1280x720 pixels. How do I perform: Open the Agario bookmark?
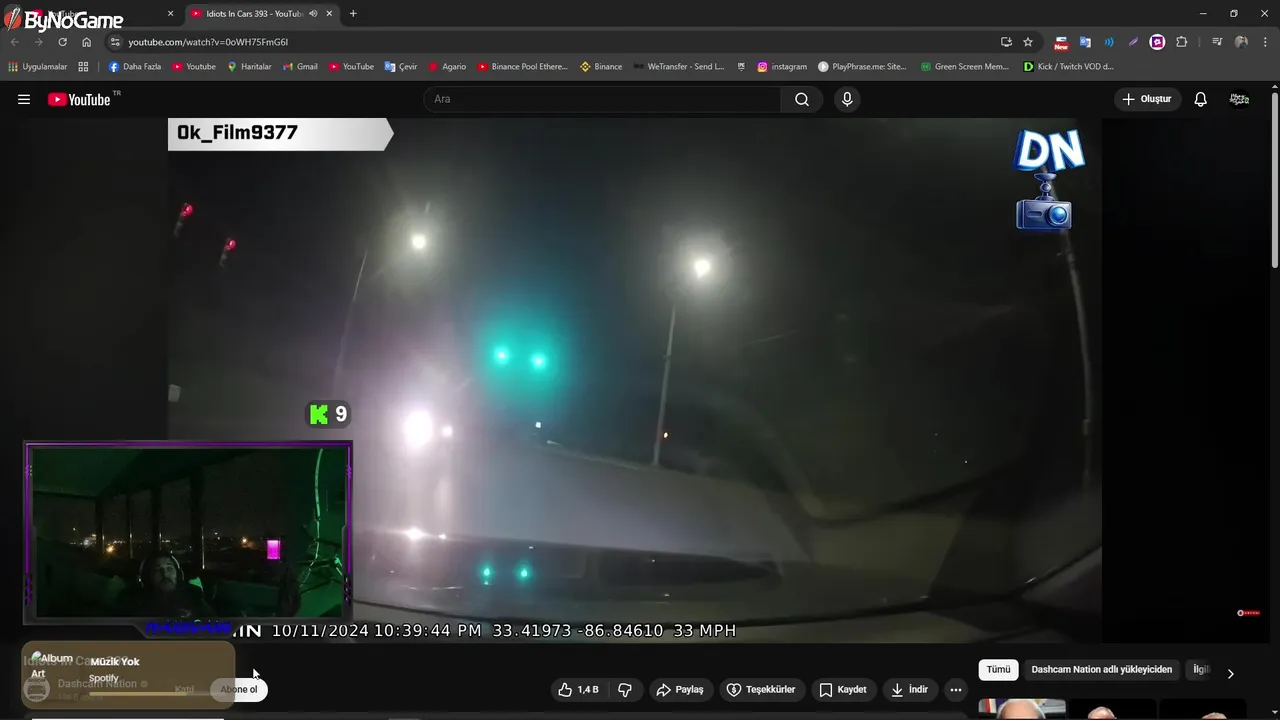[447, 67]
